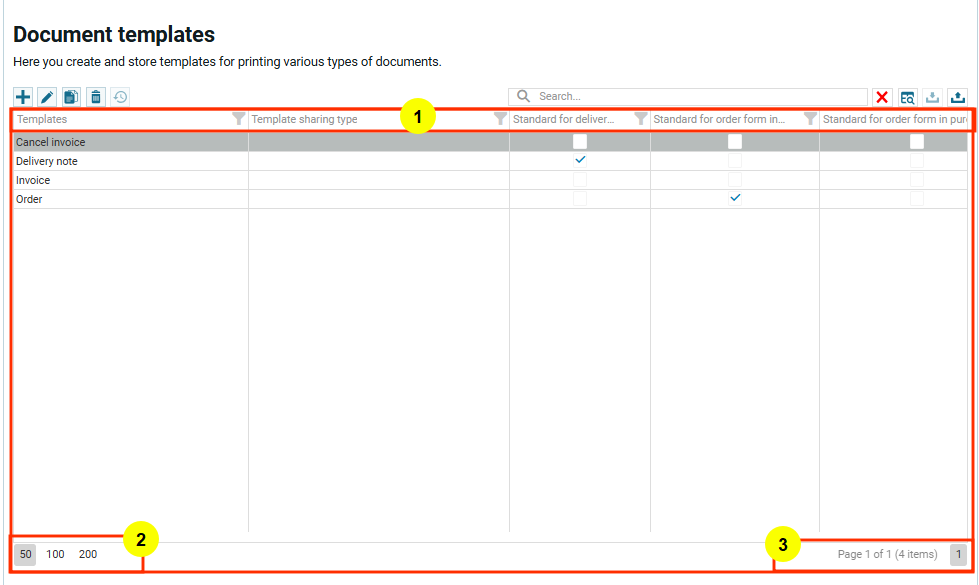Open the filter on the Templates column
Viewport: 979px width, 585px height.
point(238,119)
